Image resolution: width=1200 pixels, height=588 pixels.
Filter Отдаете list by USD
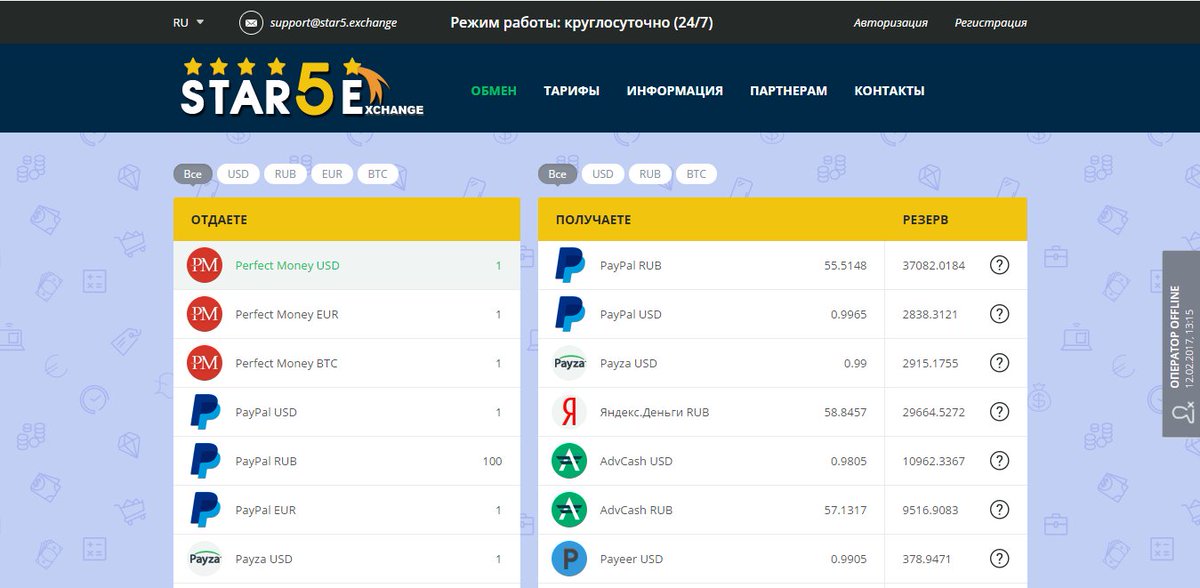coord(238,174)
